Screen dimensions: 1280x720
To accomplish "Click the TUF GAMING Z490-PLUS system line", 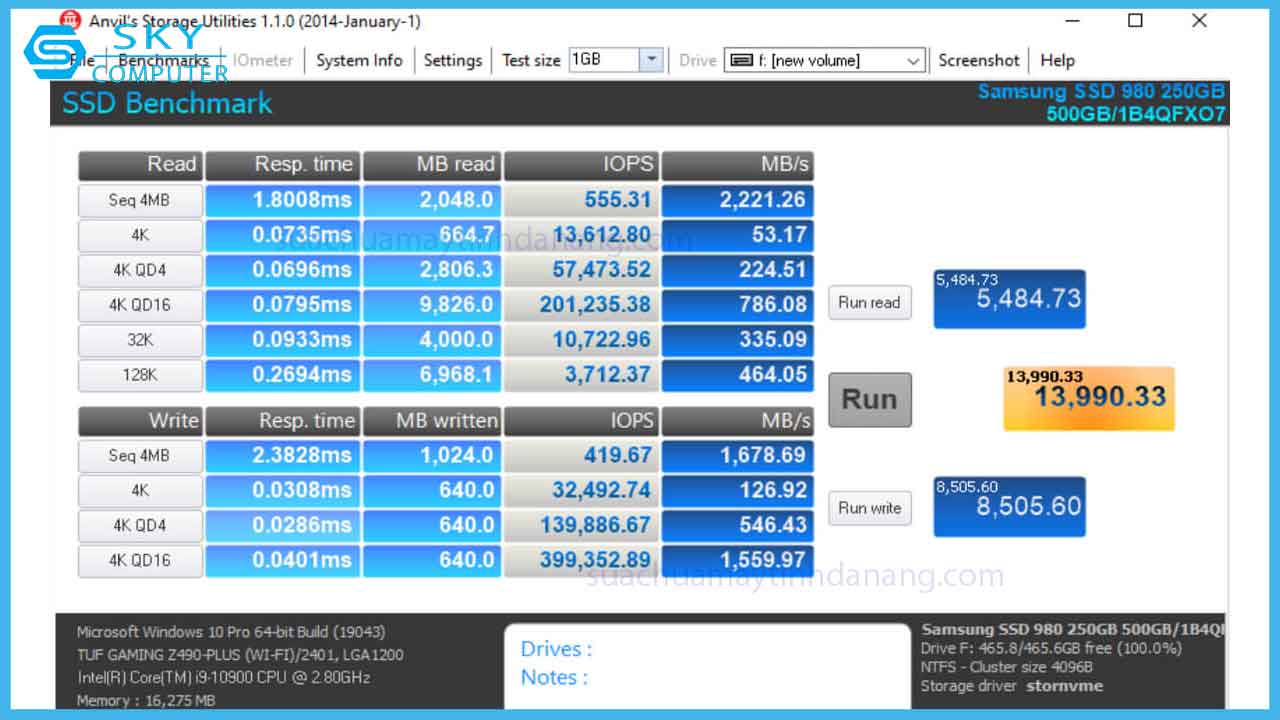I will point(240,655).
